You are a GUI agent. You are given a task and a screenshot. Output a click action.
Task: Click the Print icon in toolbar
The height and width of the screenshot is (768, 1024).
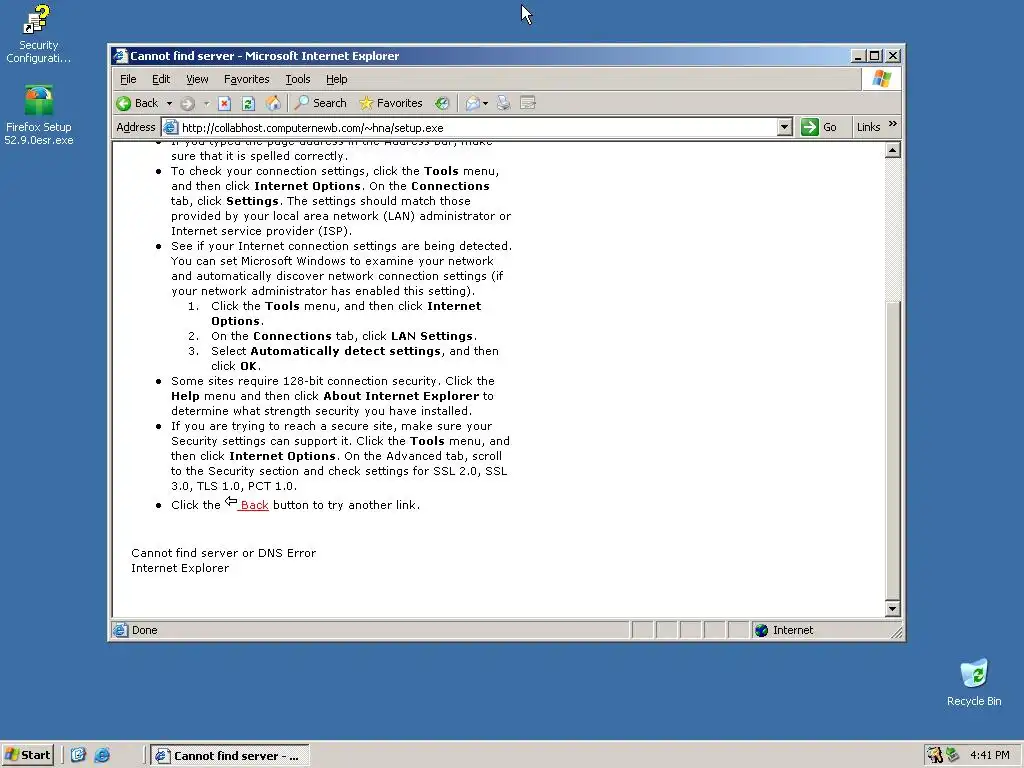coord(504,103)
